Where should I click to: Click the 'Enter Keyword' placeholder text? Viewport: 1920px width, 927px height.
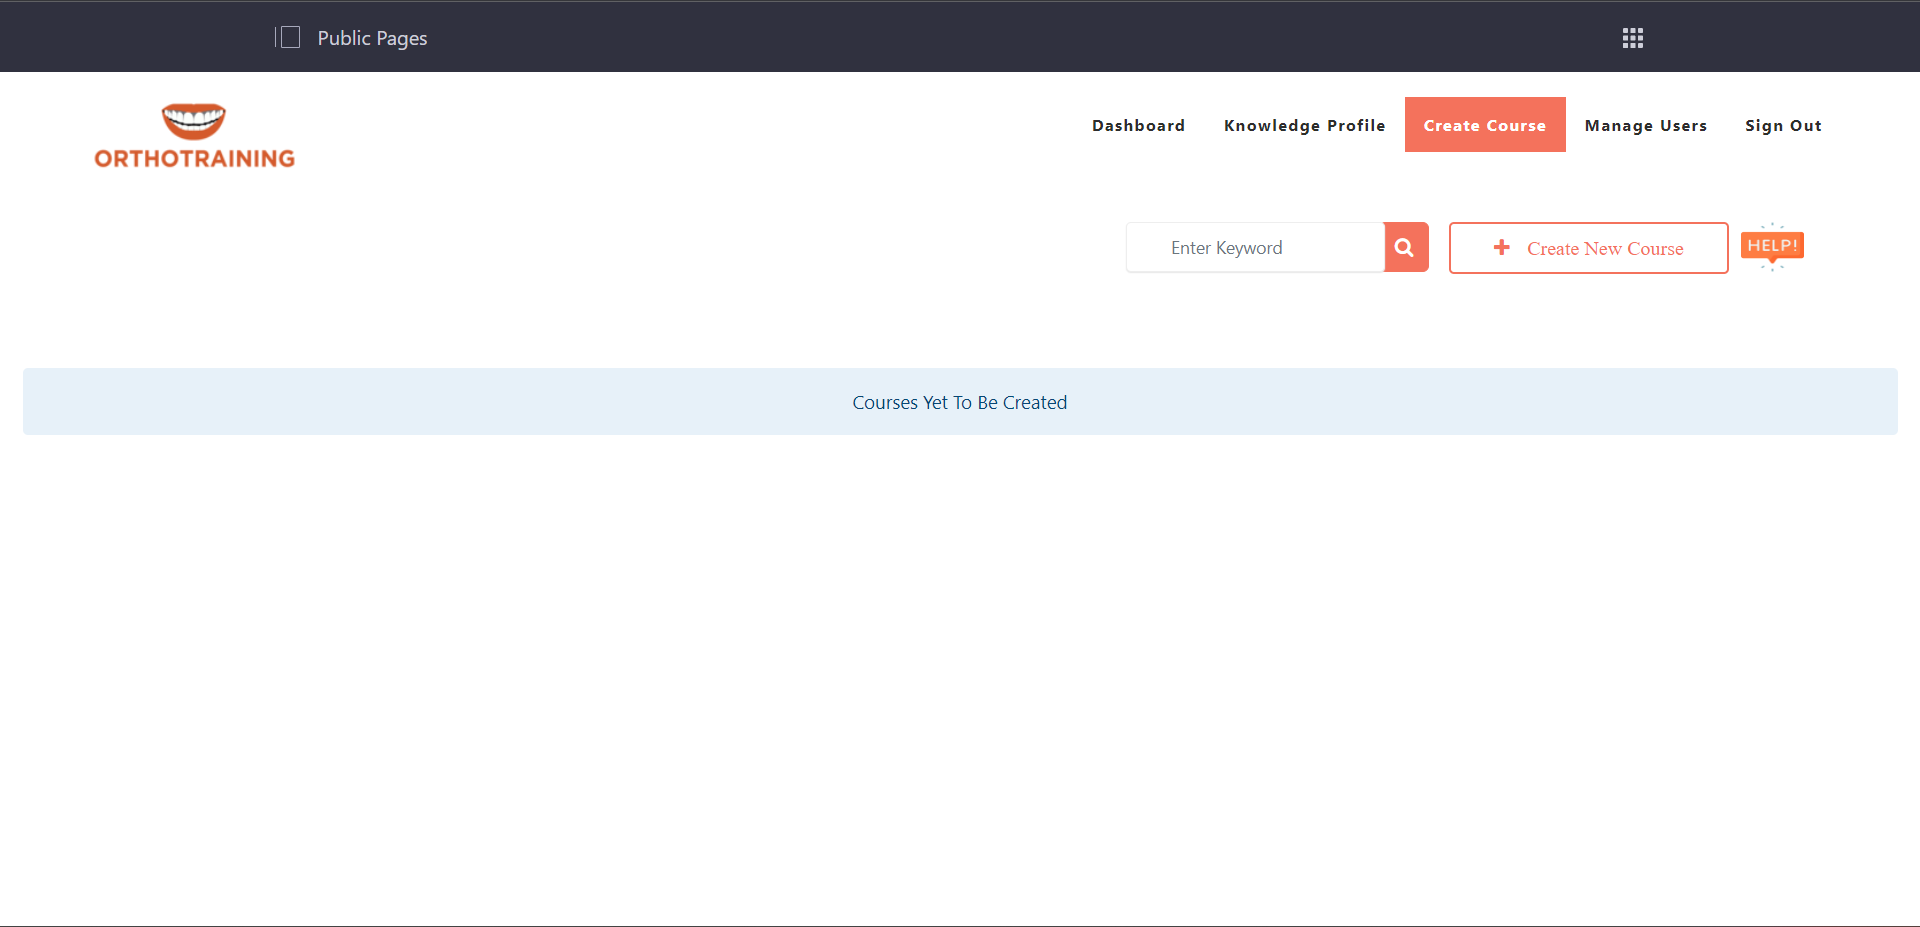tap(1226, 248)
